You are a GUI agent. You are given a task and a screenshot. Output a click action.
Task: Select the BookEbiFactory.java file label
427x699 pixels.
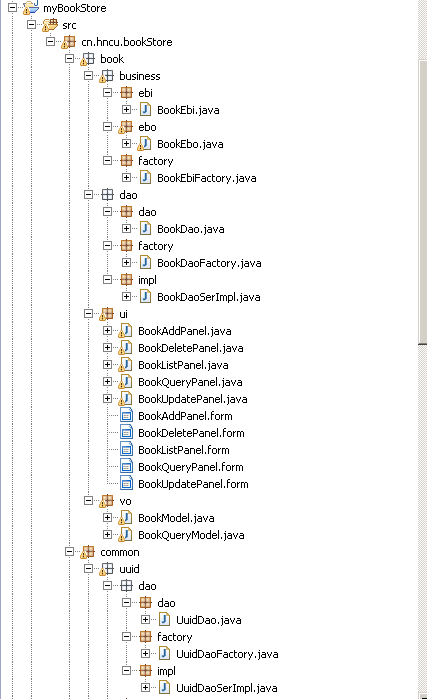[x=207, y=178]
